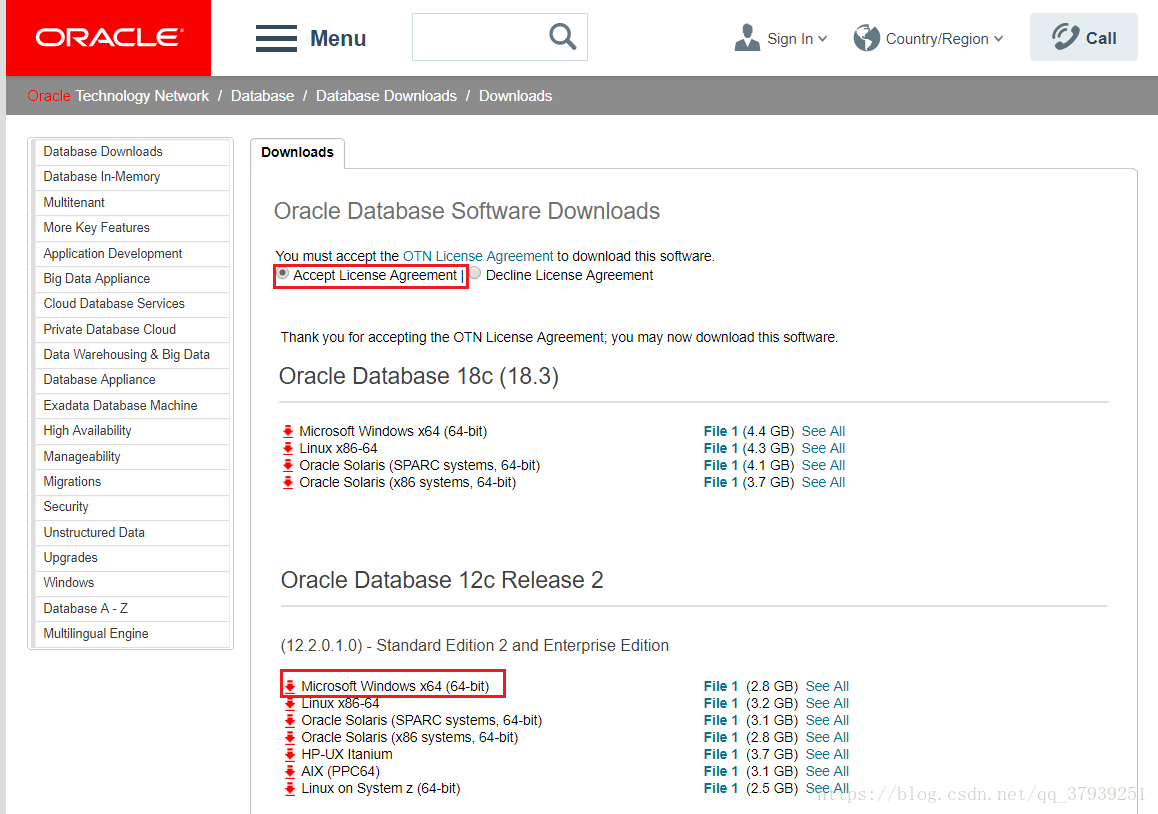Screen dimensions: 1158x814
Task: Click the magnifier search icon
Action: pos(563,36)
